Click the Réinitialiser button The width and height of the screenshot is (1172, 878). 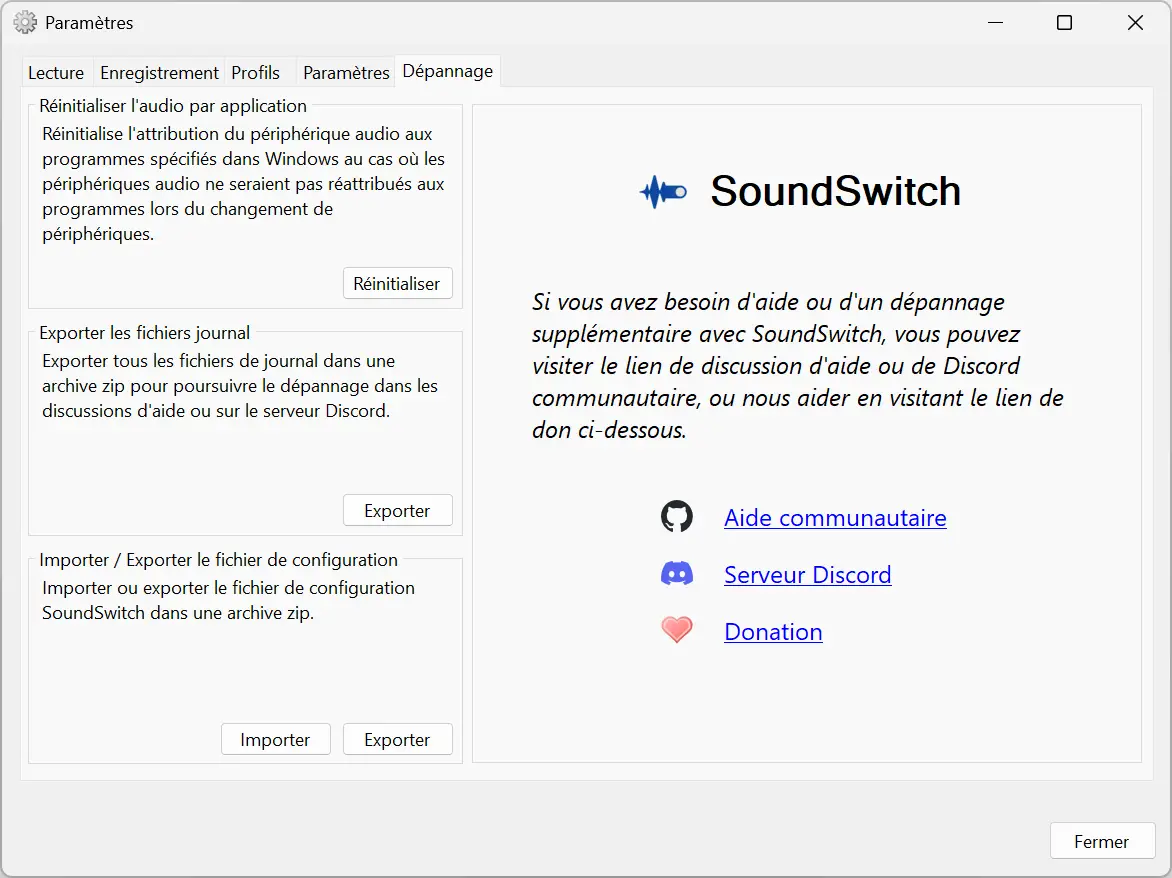(x=398, y=283)
